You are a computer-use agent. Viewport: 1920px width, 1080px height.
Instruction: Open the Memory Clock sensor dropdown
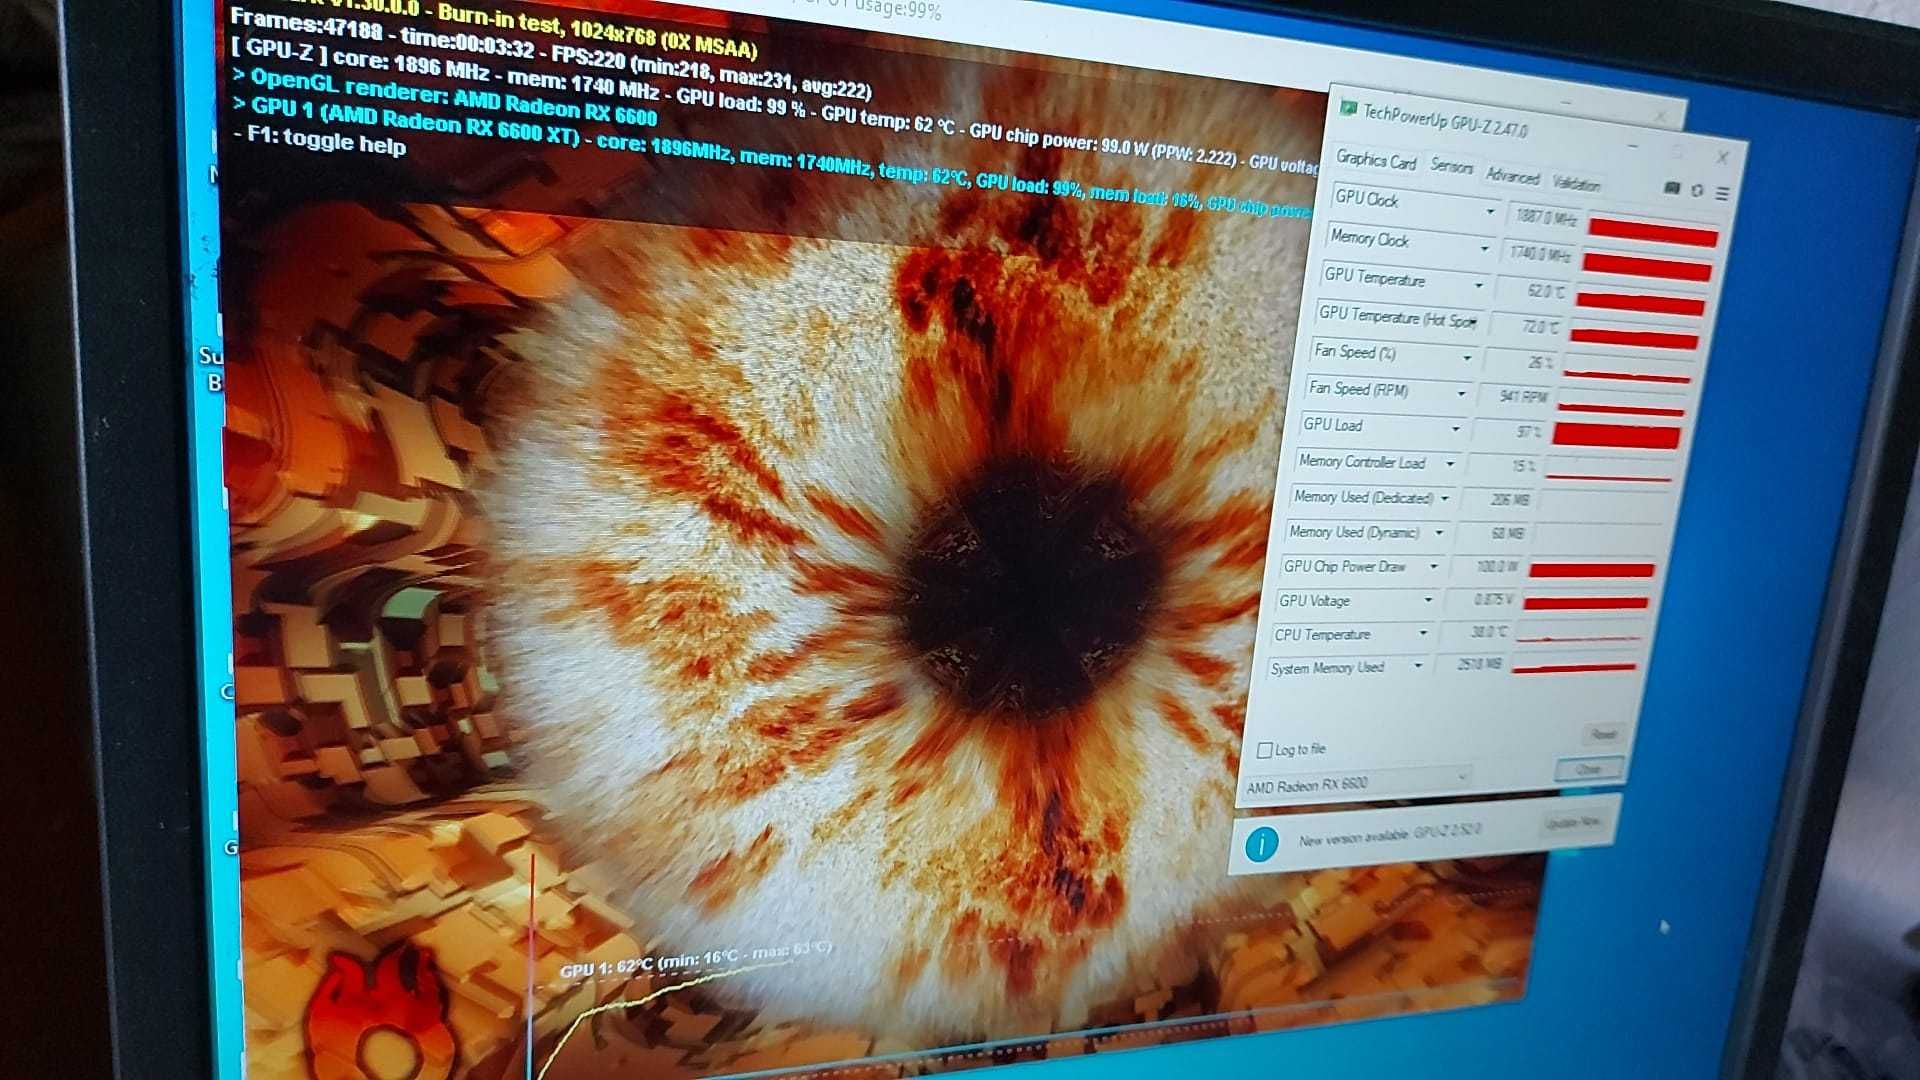point(1484,249)
